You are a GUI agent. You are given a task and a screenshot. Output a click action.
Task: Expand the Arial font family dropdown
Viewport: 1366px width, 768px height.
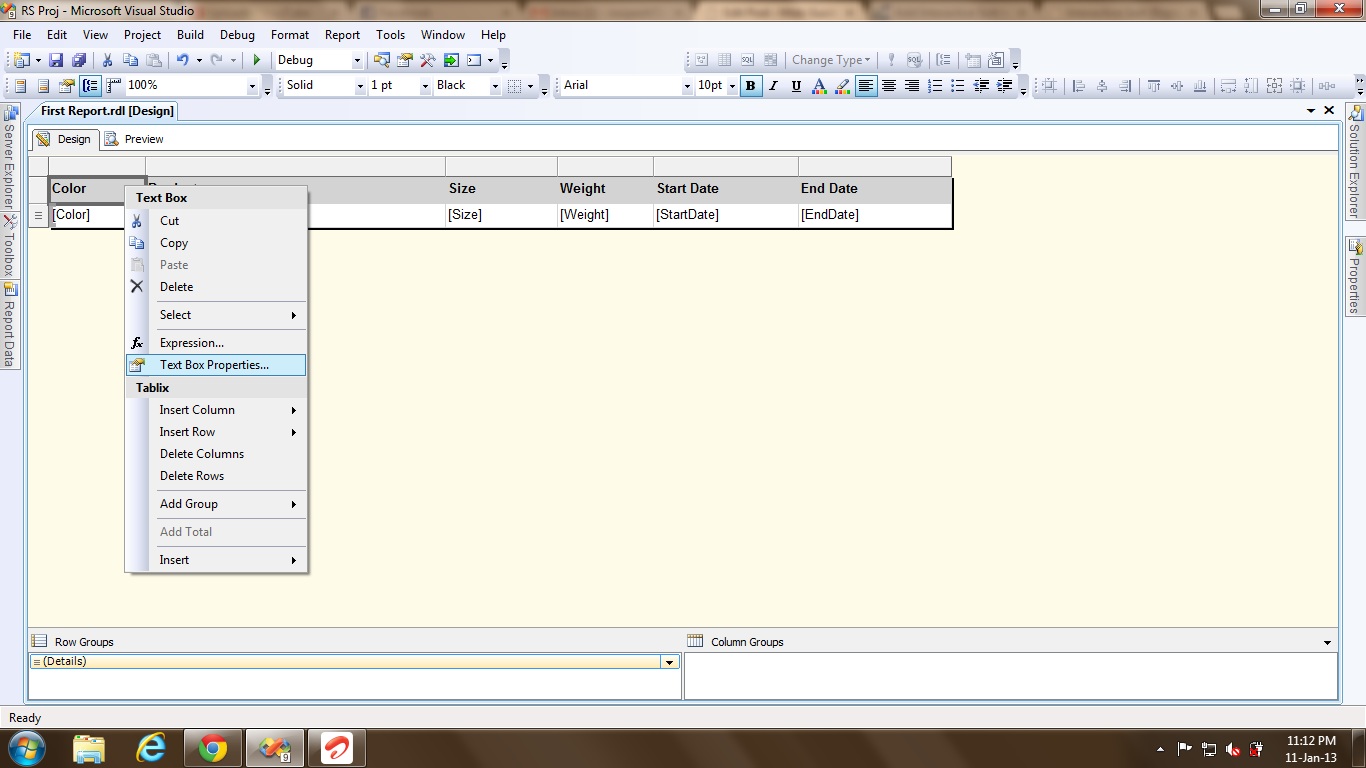(686, 86)
